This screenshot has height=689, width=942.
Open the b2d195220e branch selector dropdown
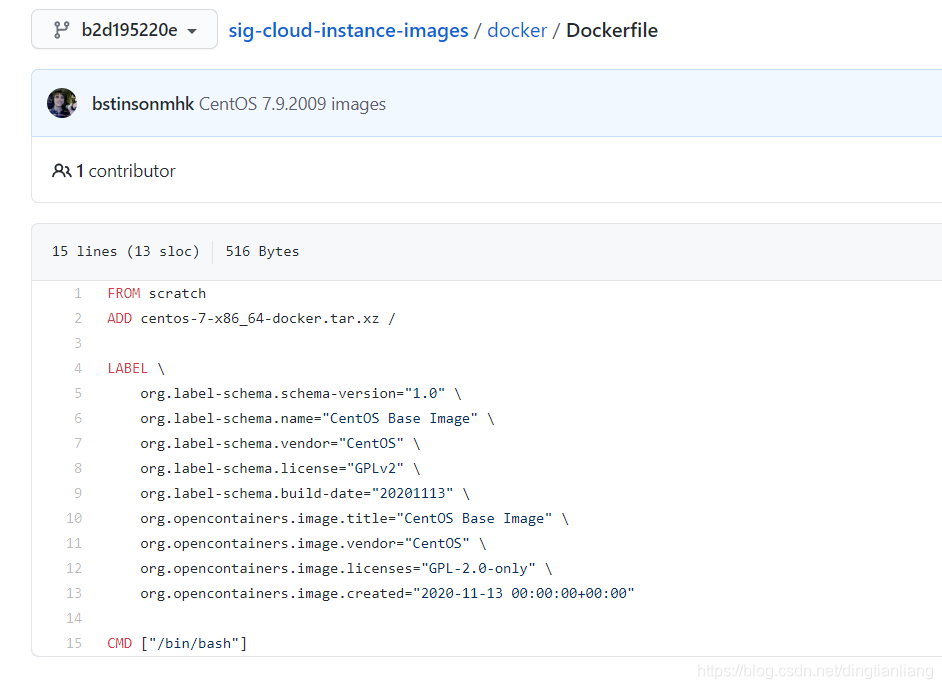tap(124, 29)
